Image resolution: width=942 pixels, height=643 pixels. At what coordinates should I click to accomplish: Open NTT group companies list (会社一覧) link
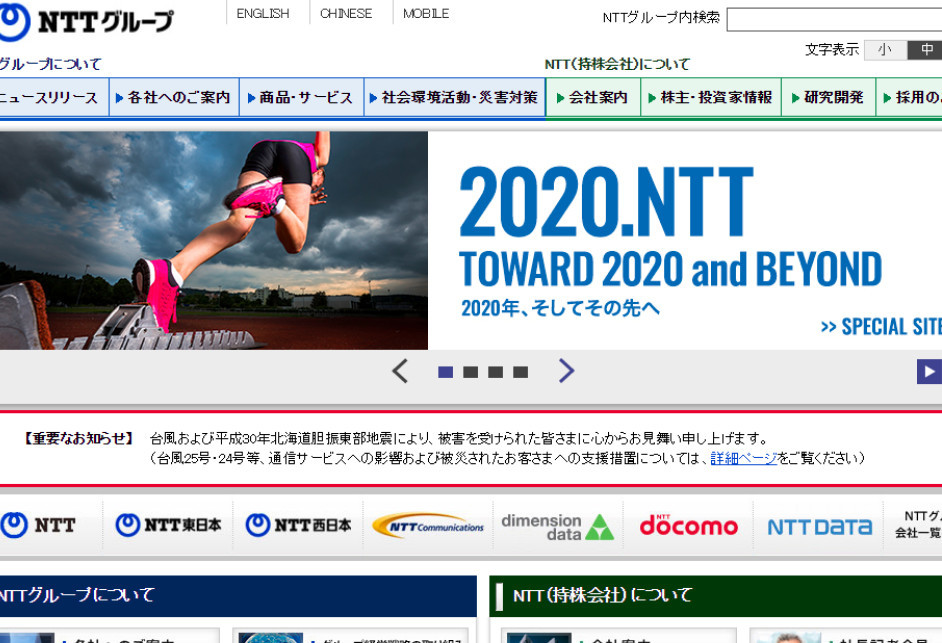(918, 525)
